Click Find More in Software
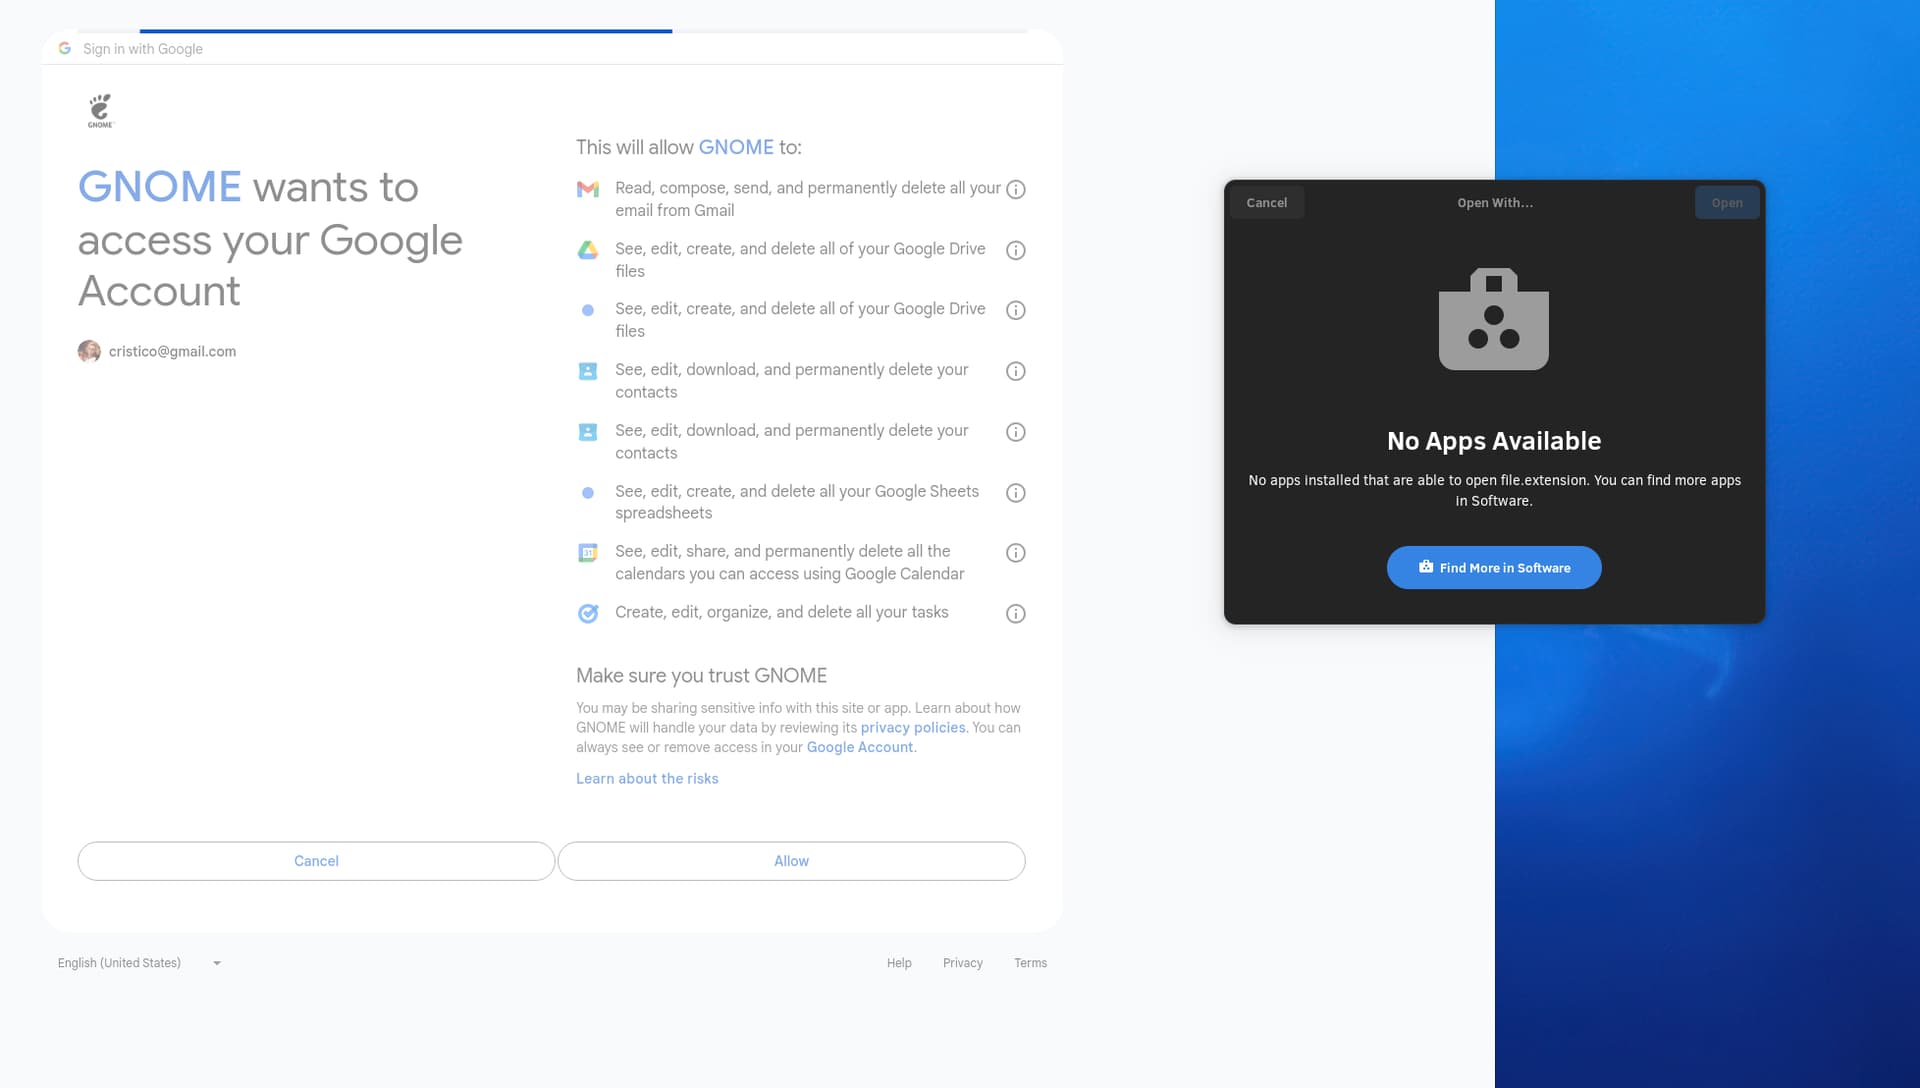Screen dimensions: 1920x1088 pyautogui.click(x=1493, y=567)
